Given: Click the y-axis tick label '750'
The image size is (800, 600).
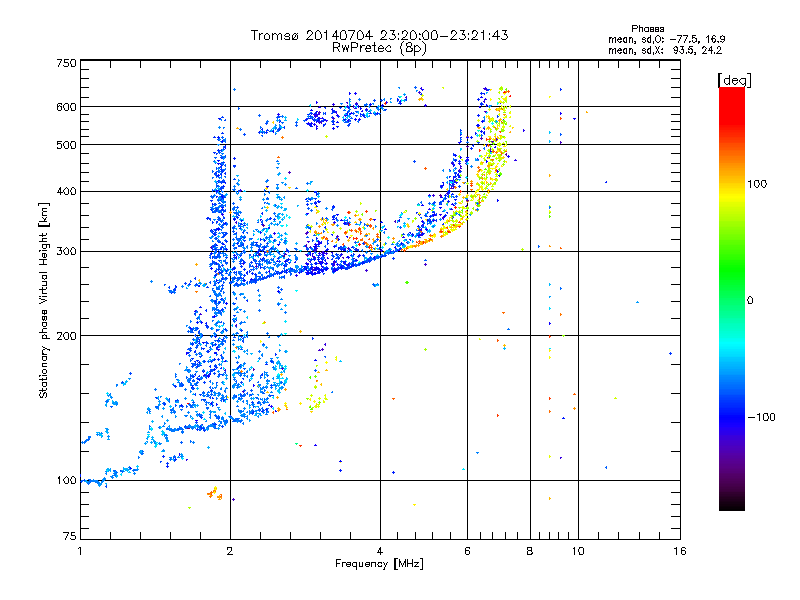Looking at the screenshot, I should pyautogui.click(x=66, y=63).
